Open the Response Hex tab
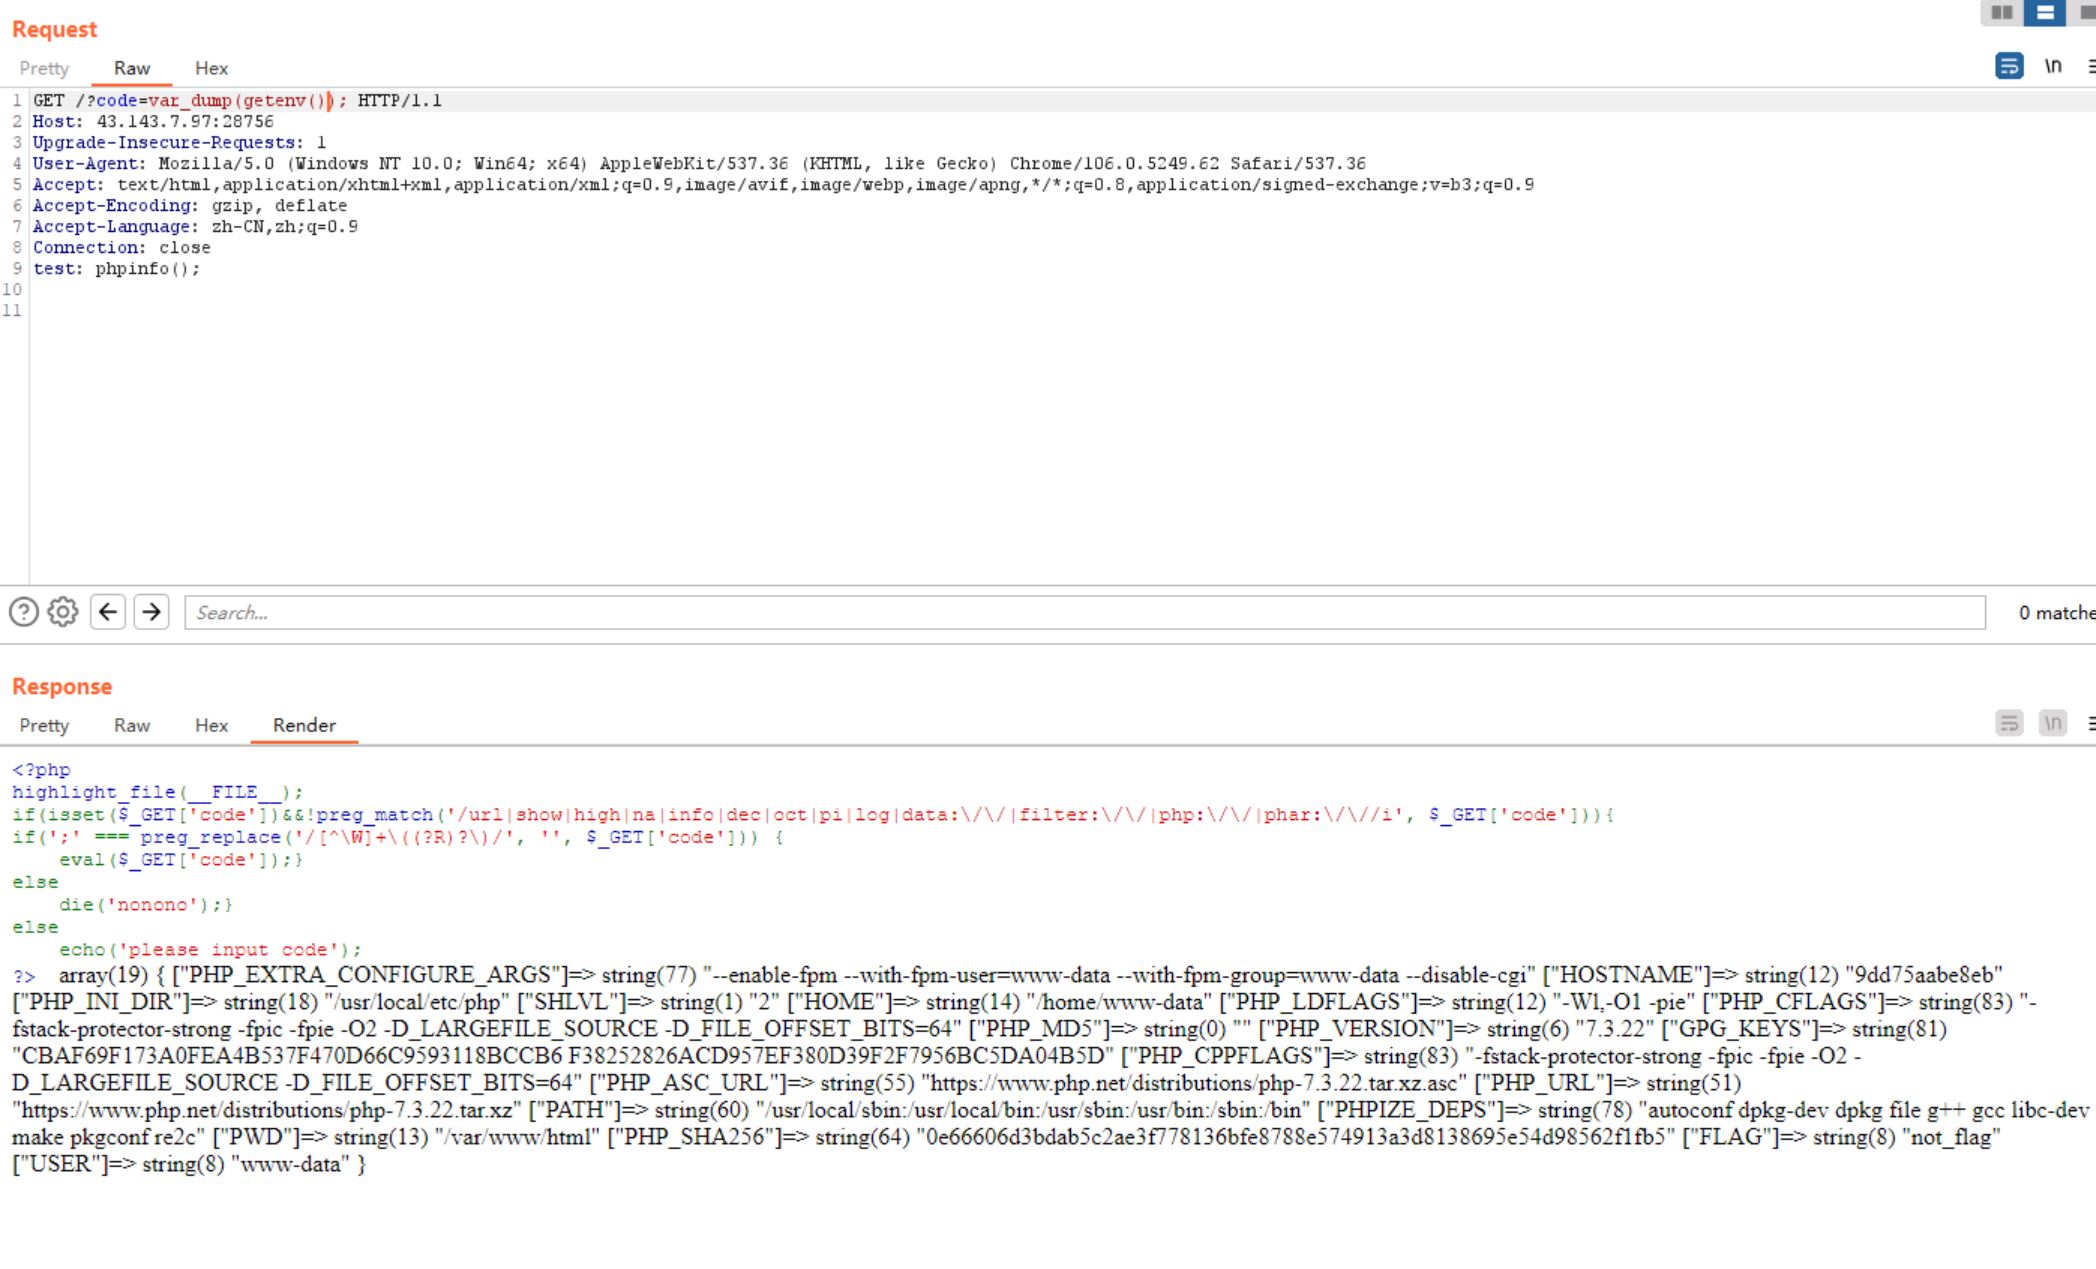Viewport: 2096px width, 1269px height. (x=211, y=725)
